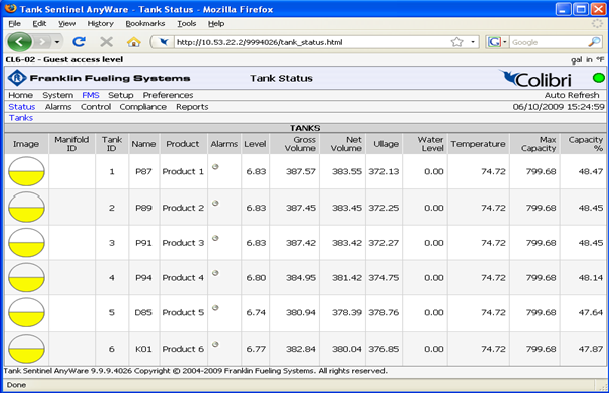609x393 pixels.
Task: Click the stop loading X icon
Action: (x=106, y=42)
